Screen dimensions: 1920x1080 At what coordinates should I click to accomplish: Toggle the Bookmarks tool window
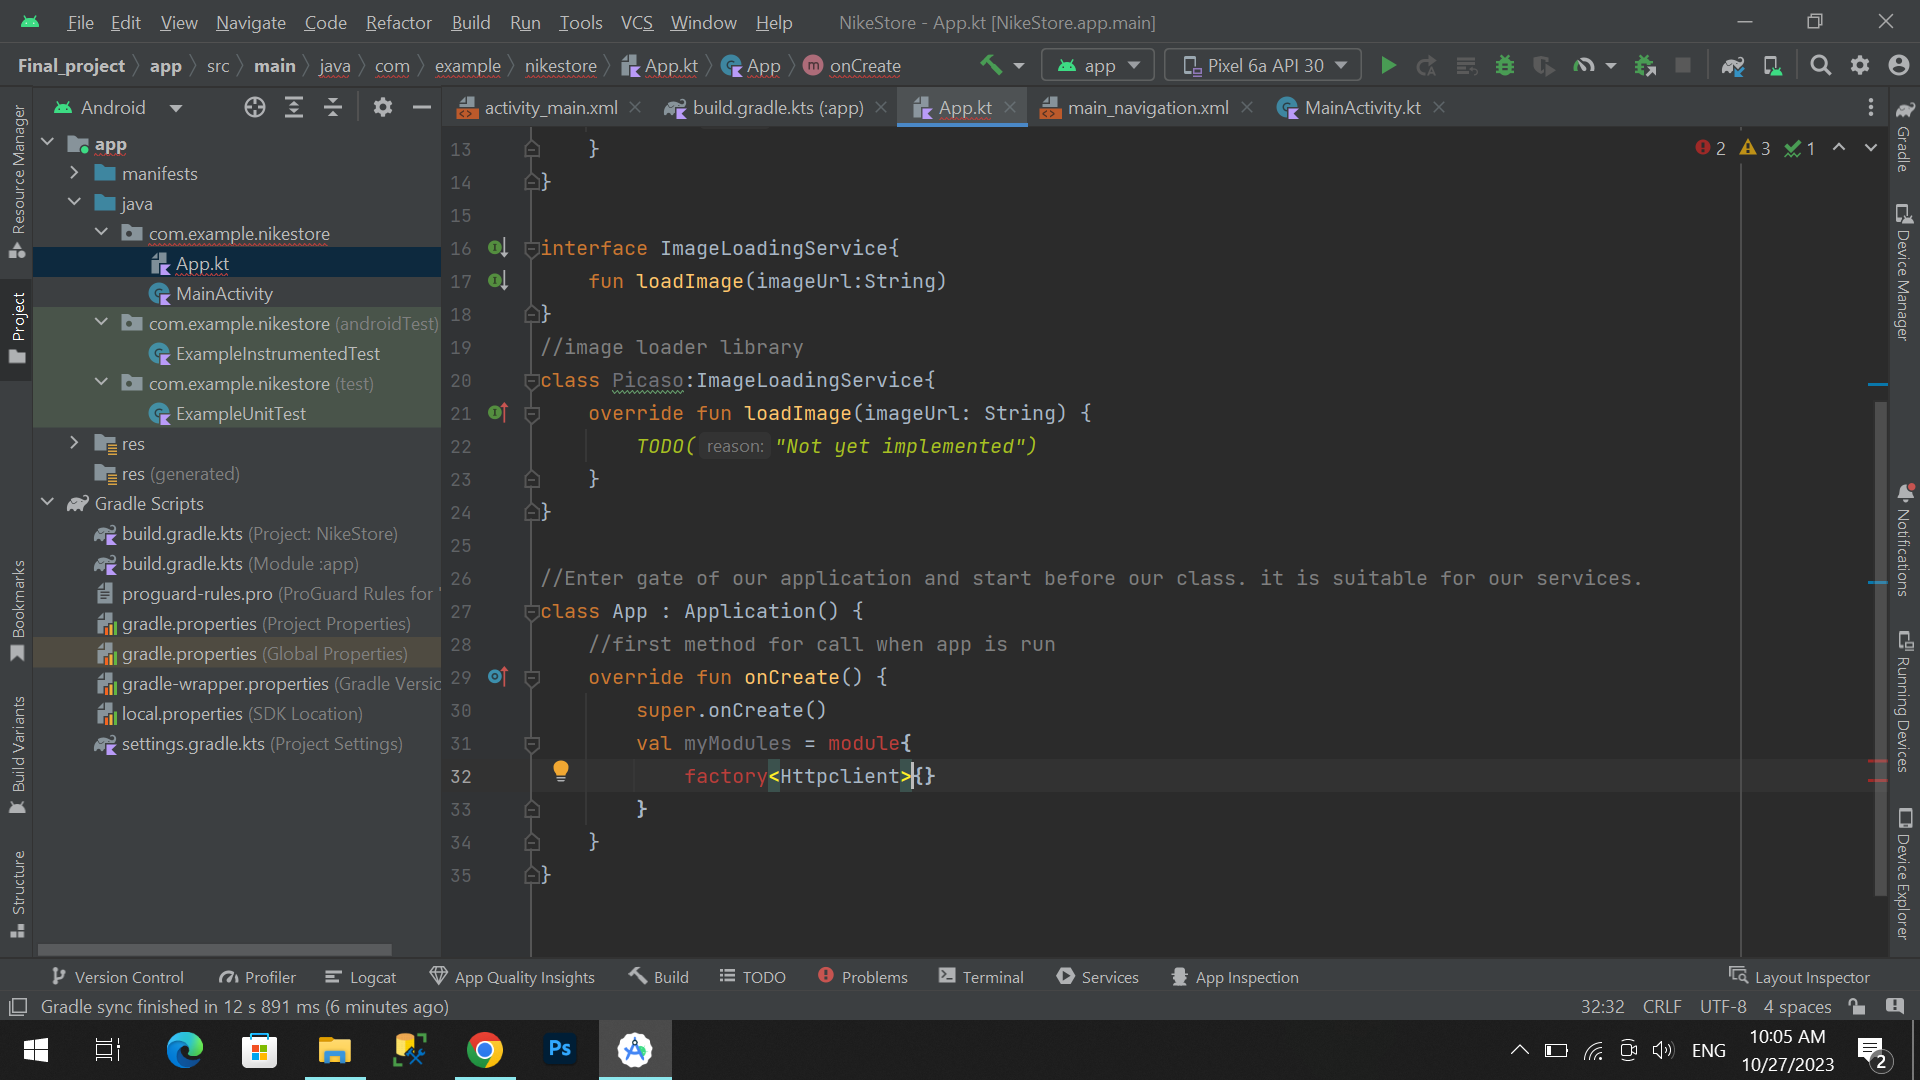pyautogui.click(x=17, y=610)
